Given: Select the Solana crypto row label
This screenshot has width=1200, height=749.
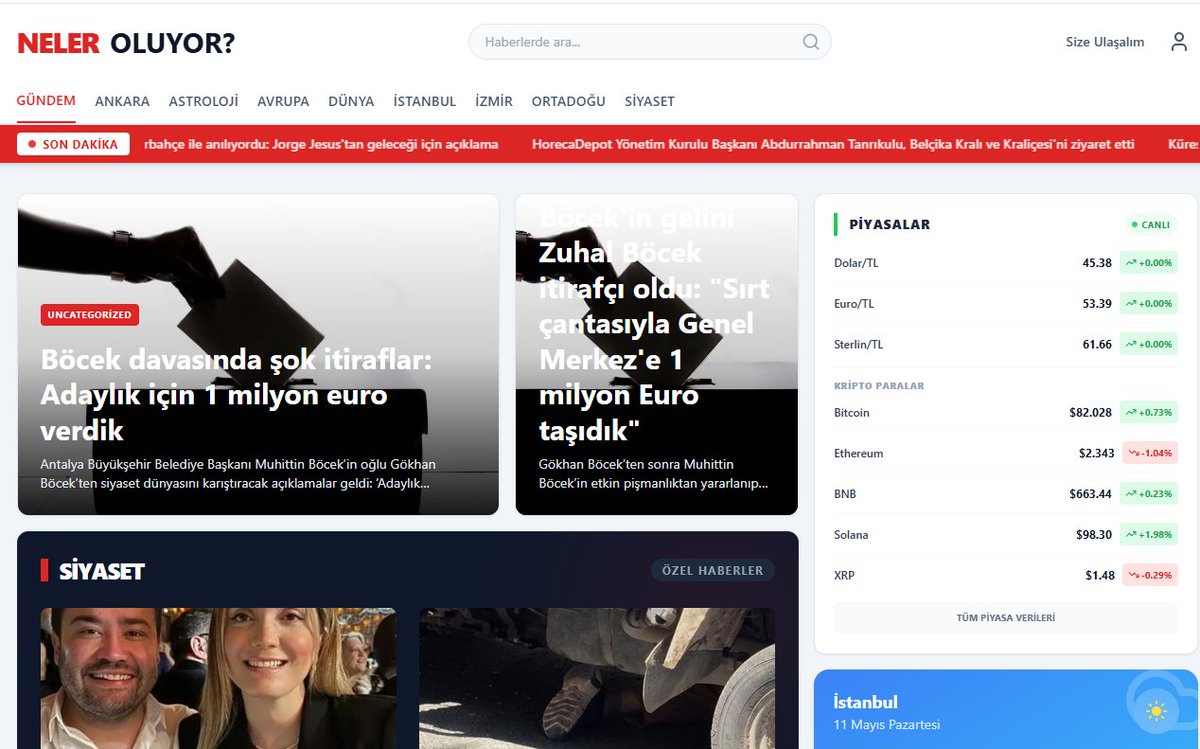Looking at the screenshot, I should click(851, 534).
